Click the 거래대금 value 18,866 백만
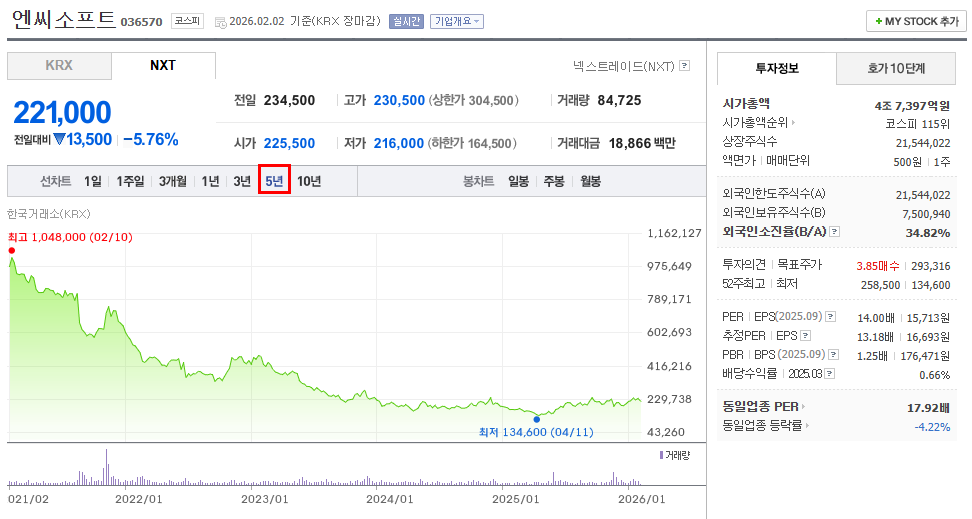Viewport: 972px width, 519px height. (642, 143)
